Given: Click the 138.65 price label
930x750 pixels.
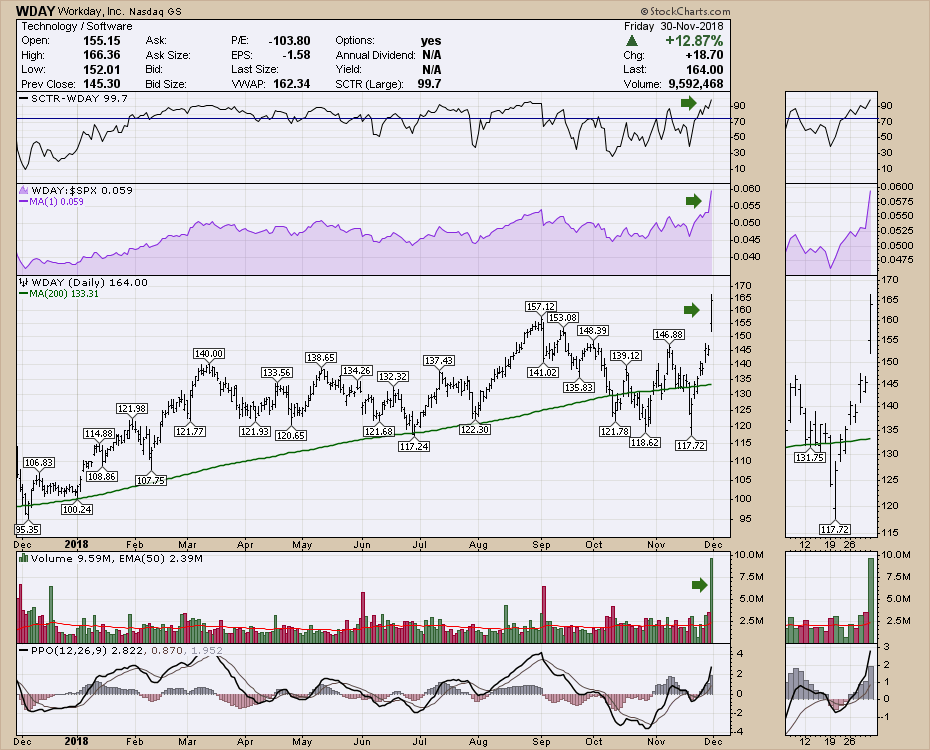Looking at the screenshot, I should click(321, 358).
